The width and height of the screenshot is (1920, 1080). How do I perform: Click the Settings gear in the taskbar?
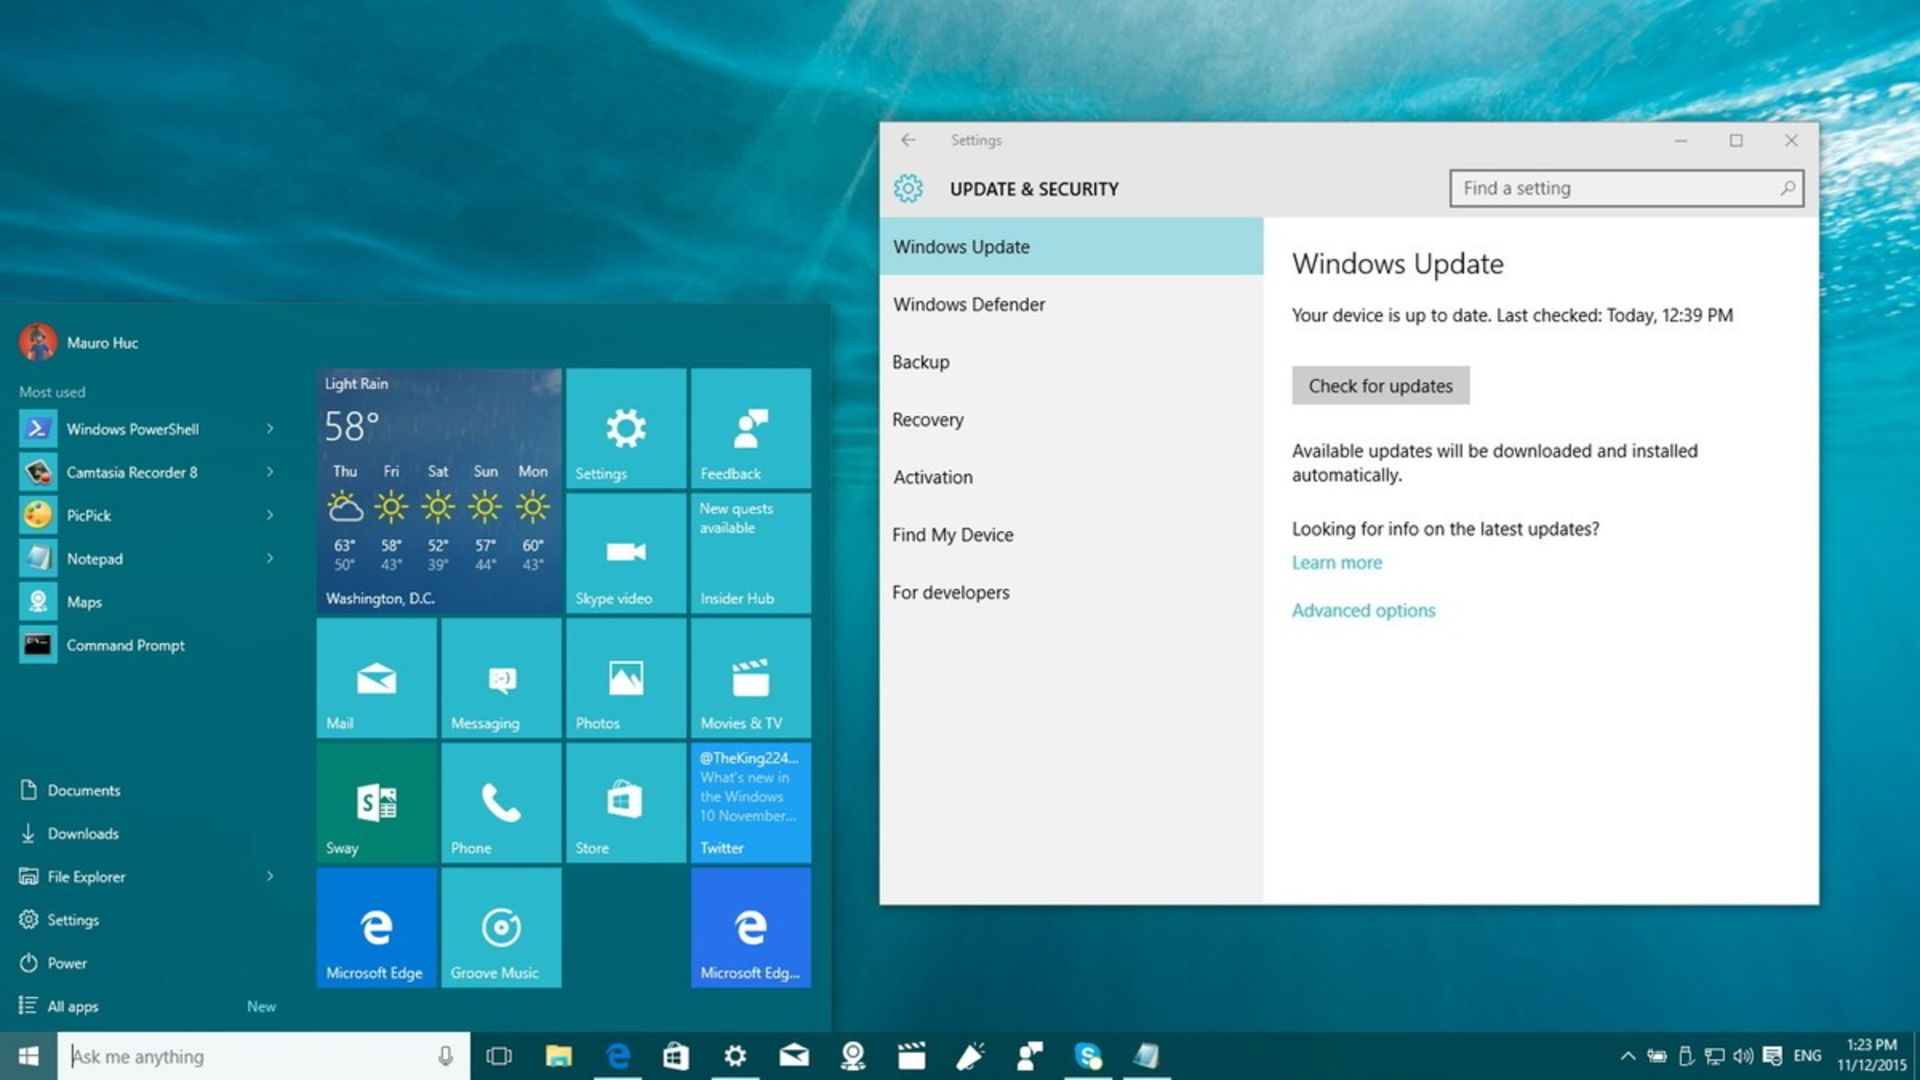pyautogui.click(x=735, y=1056)
